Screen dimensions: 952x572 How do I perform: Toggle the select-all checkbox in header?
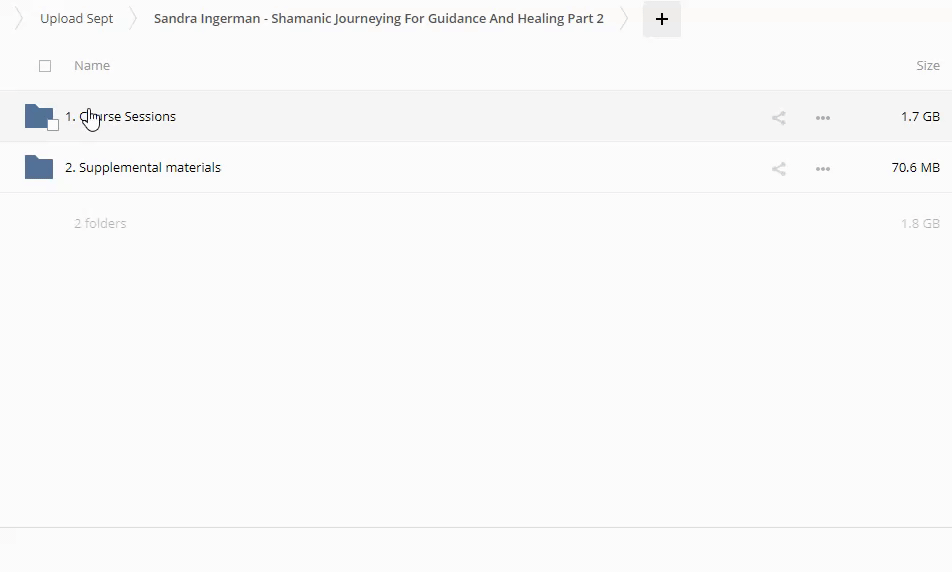pyautogui.click(x=45, y=66)
